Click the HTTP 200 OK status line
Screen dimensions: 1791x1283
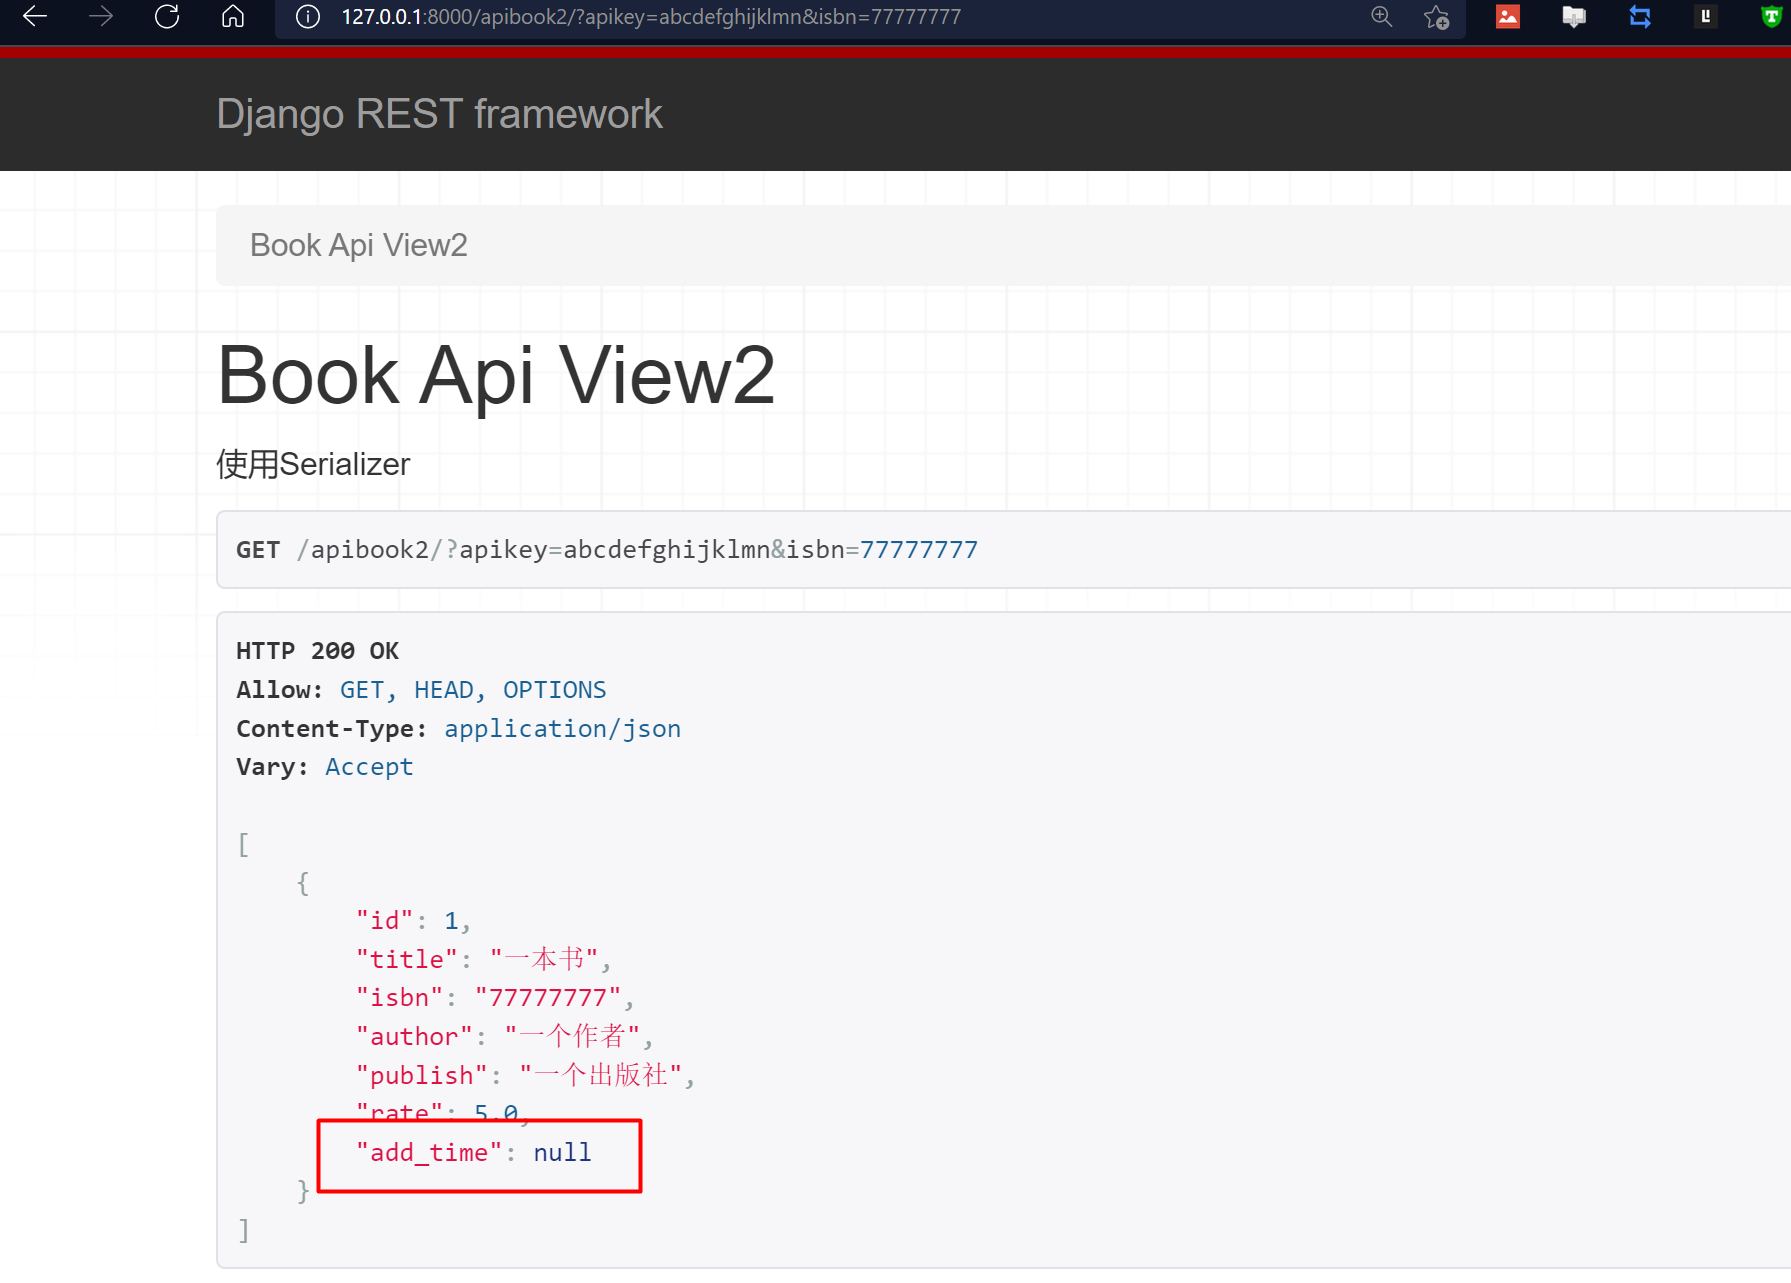click(x=317, y=651)
